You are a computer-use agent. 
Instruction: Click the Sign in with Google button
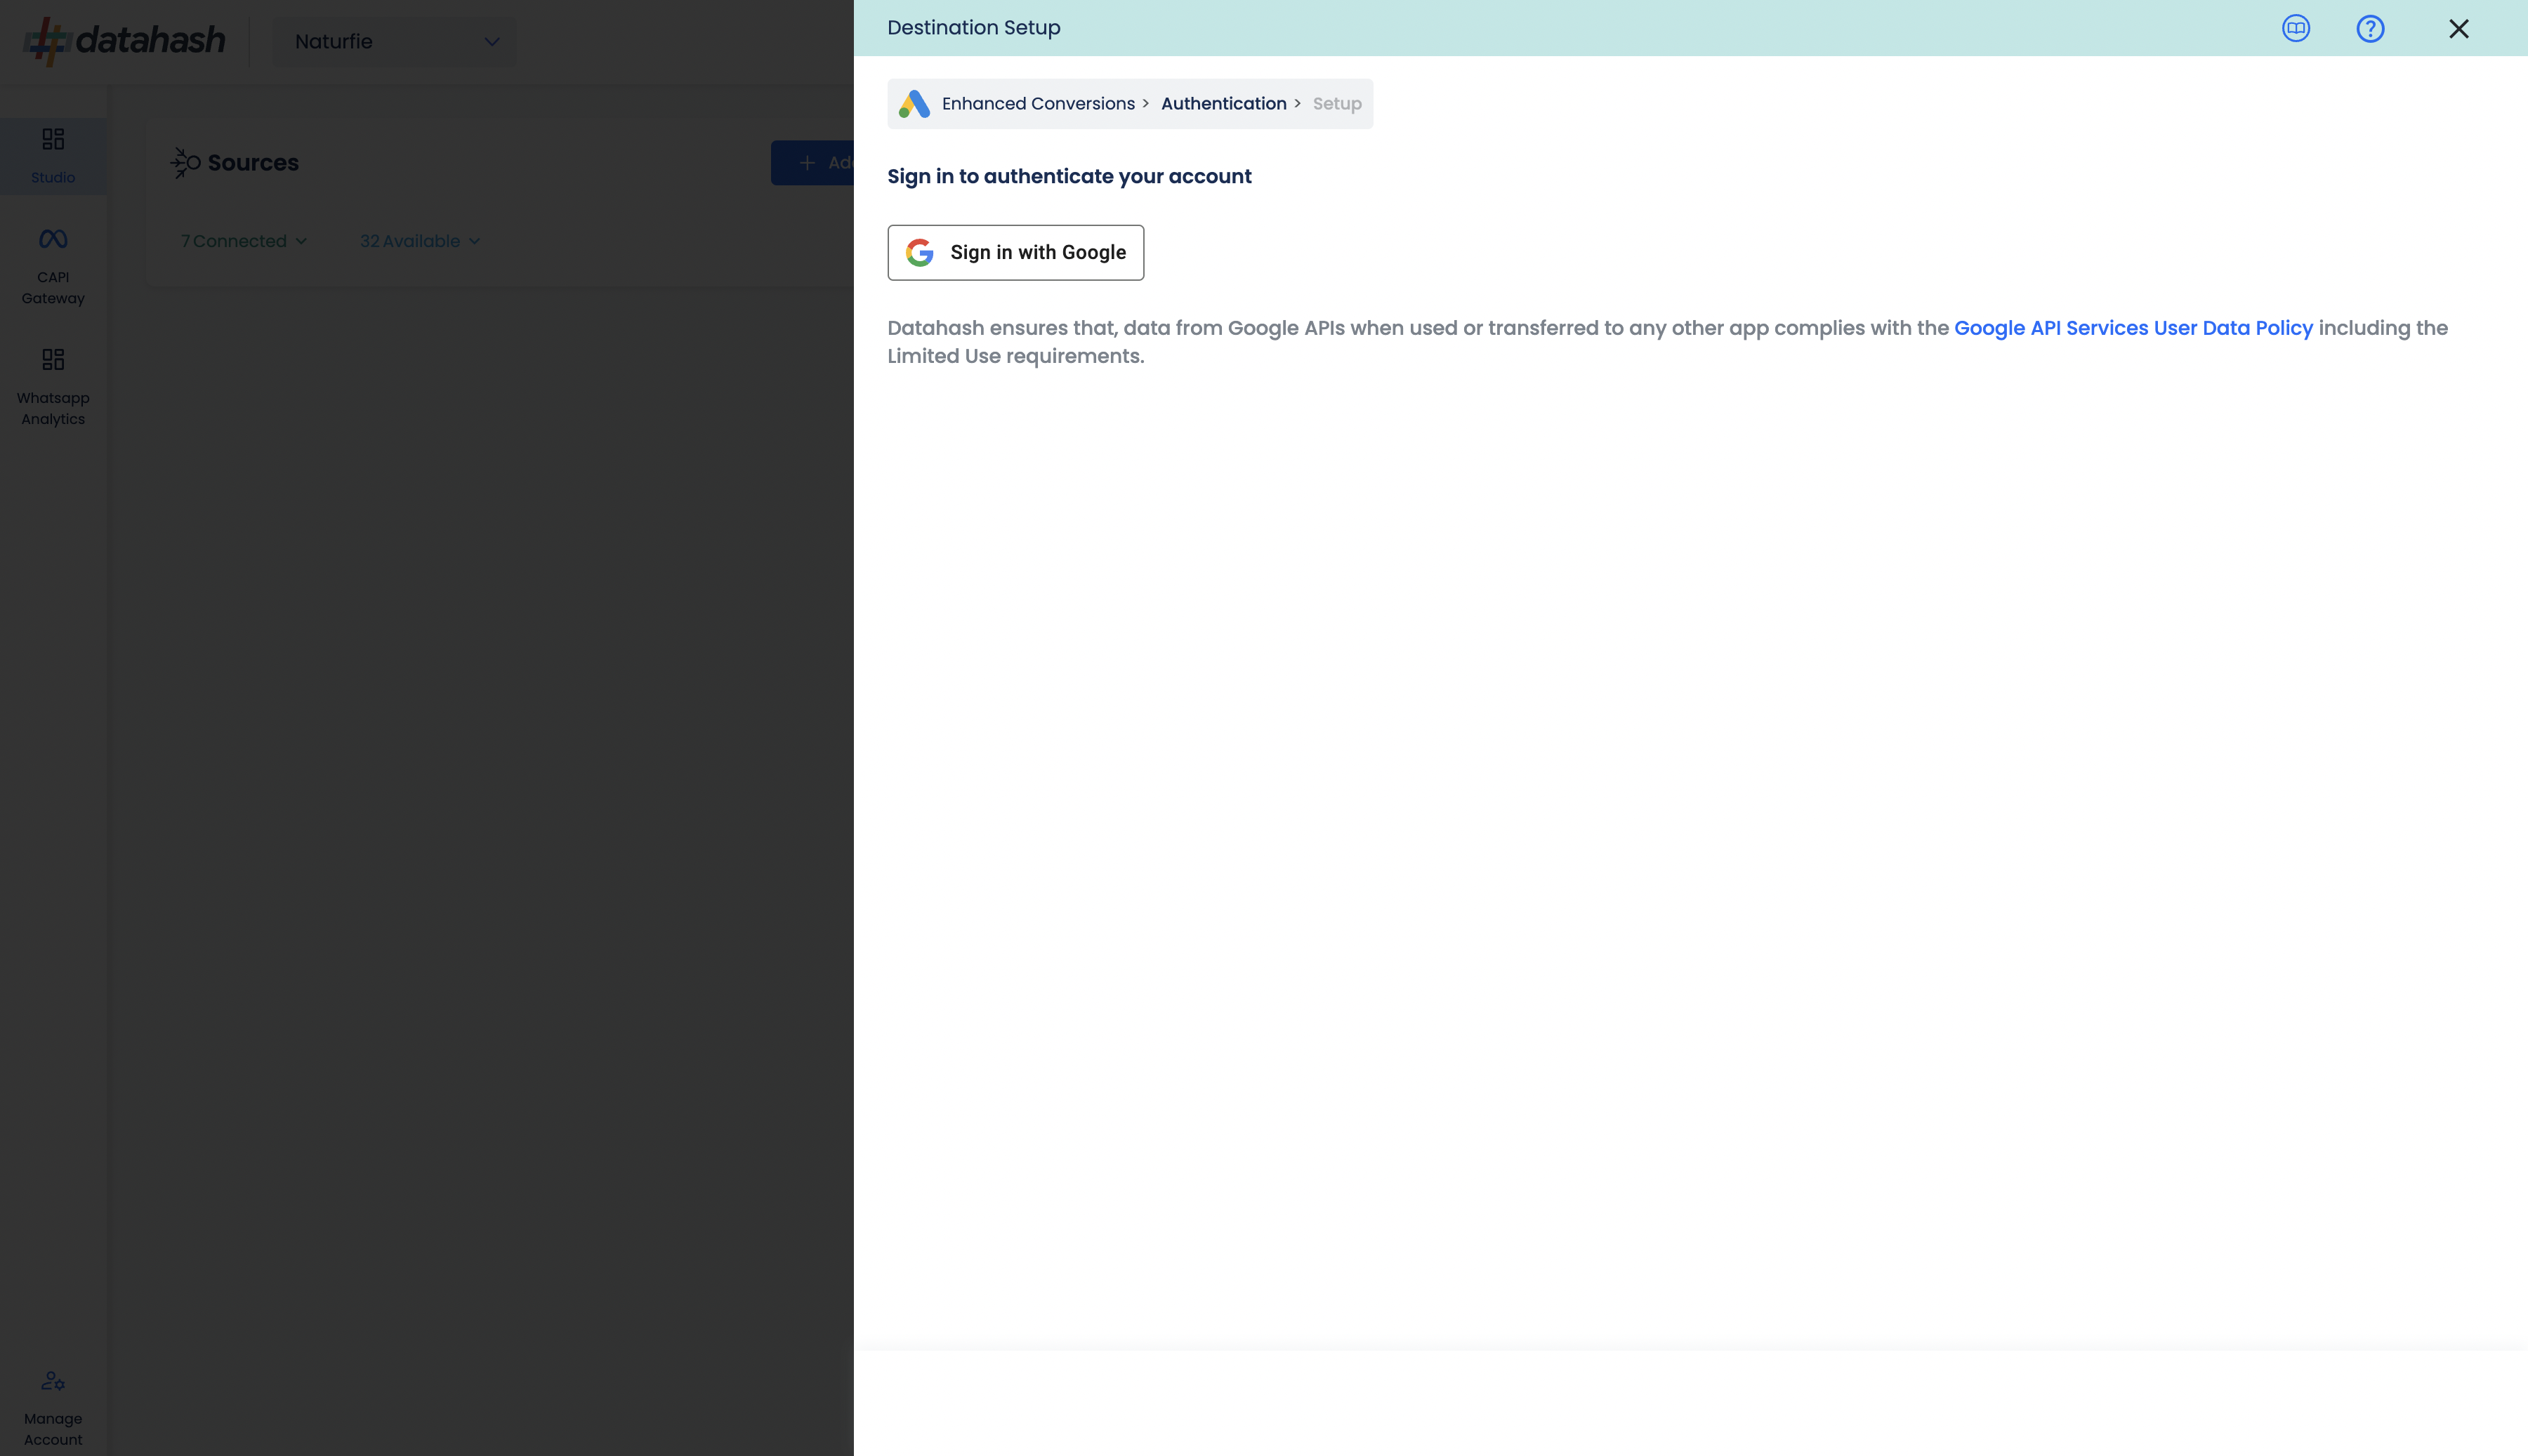click(x=1015, y=252)
